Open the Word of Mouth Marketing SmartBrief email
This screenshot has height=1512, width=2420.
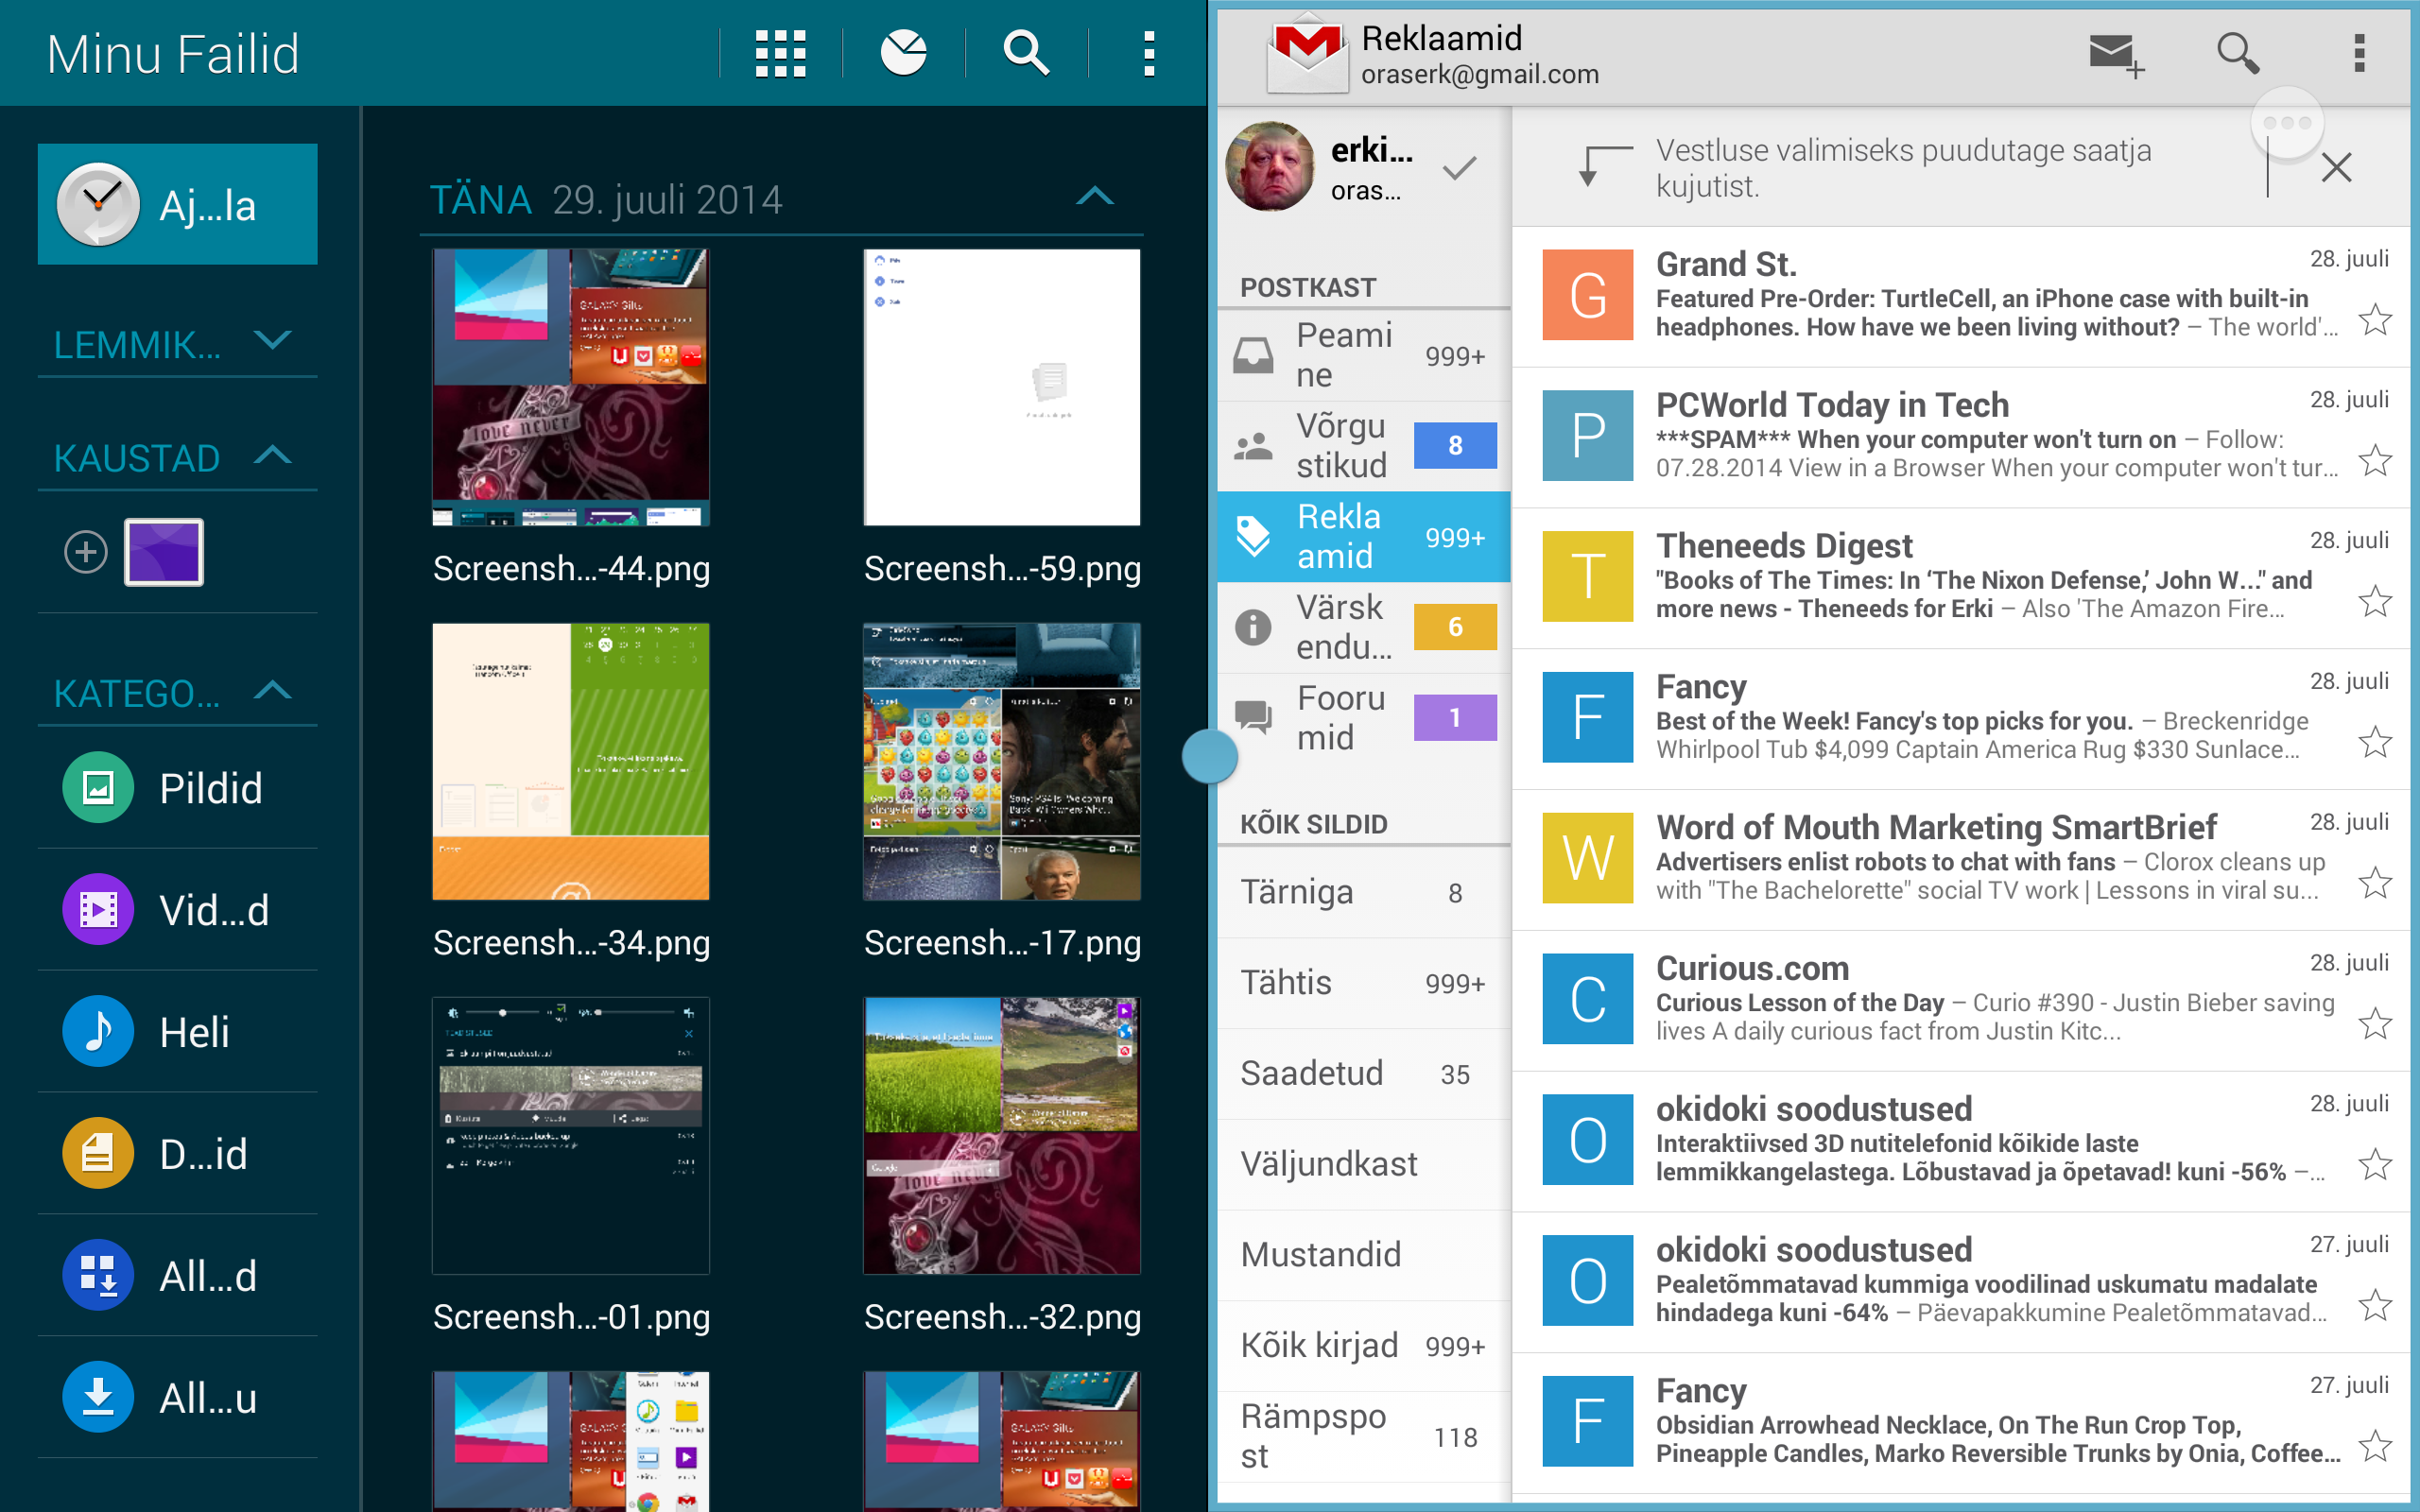tap(1961, 859)
